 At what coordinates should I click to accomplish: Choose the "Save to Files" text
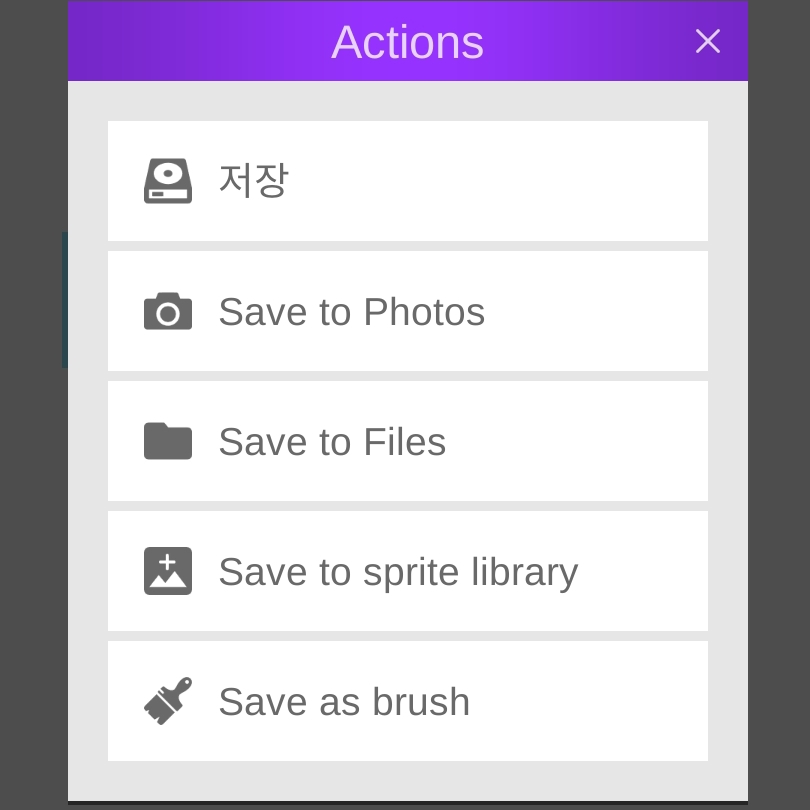[332, 442]
